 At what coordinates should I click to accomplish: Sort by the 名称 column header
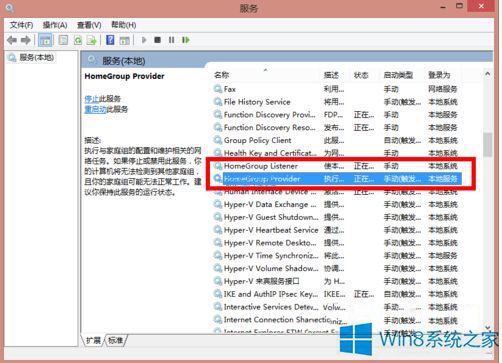point(221,75)
